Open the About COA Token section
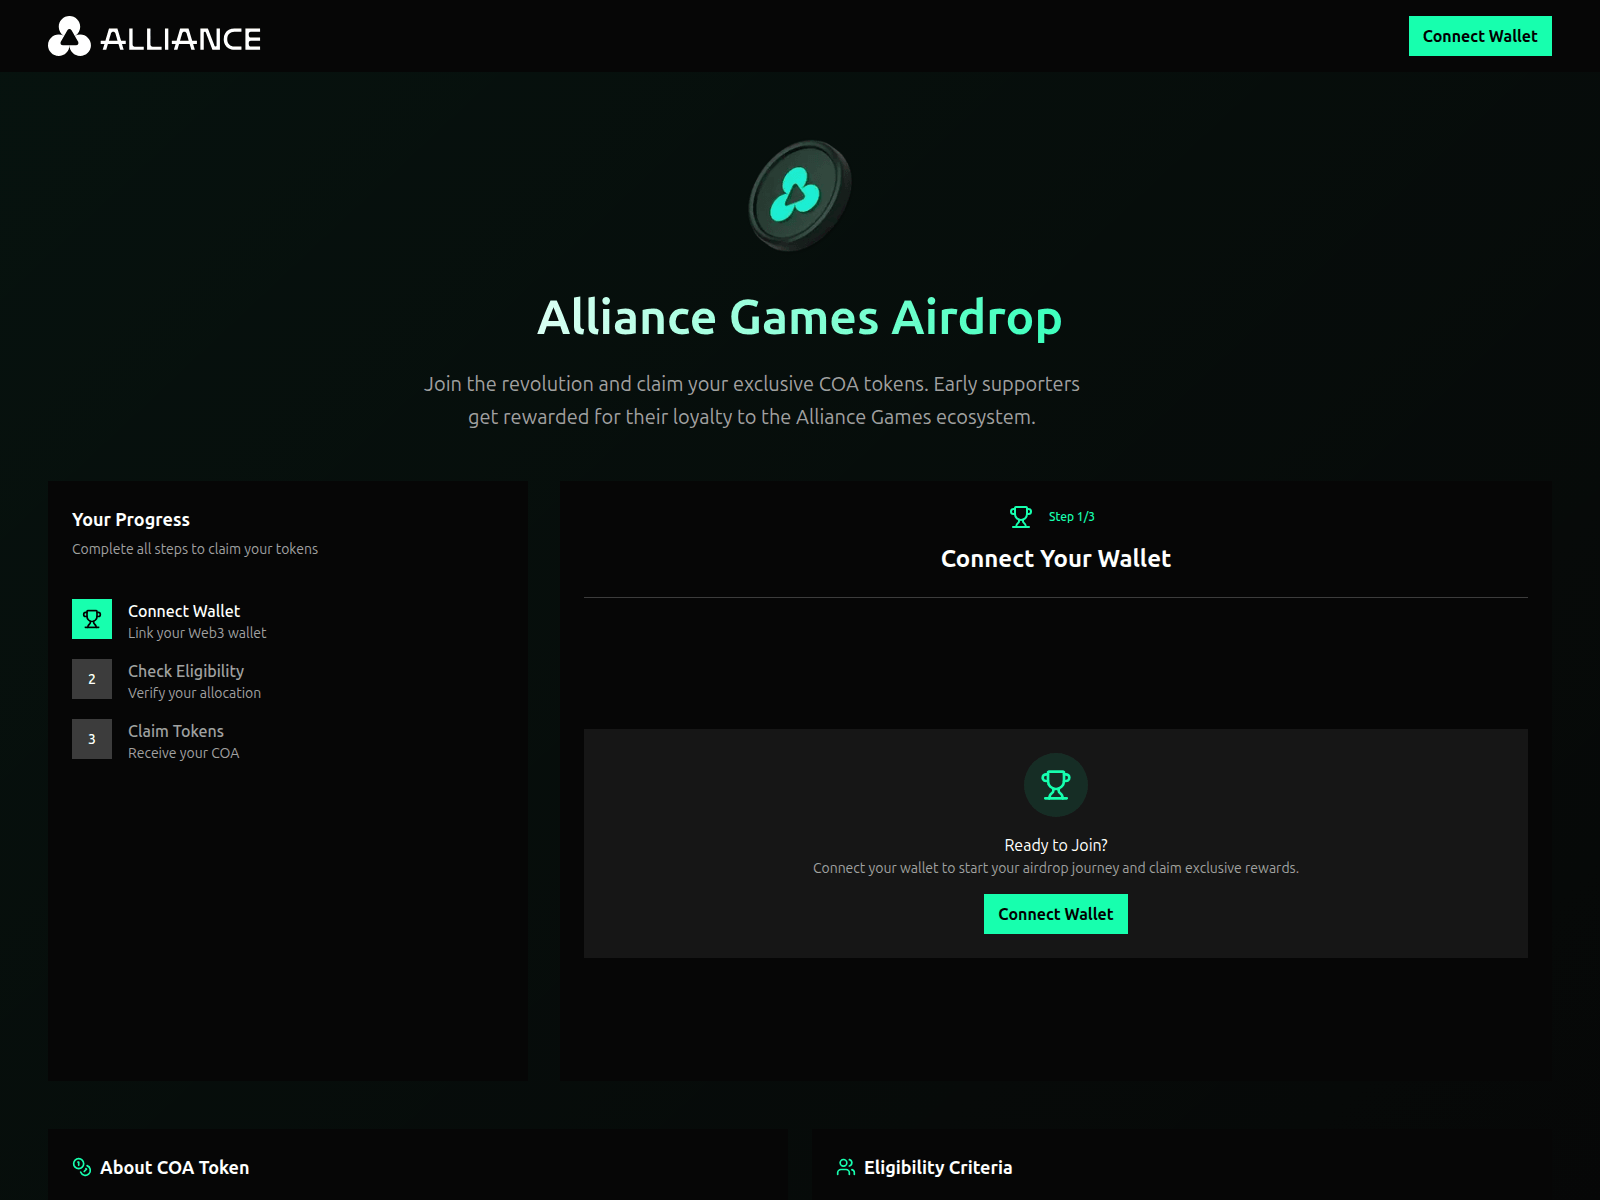The height and width of the screenshot is (1200, 1600). (175, 1167)
